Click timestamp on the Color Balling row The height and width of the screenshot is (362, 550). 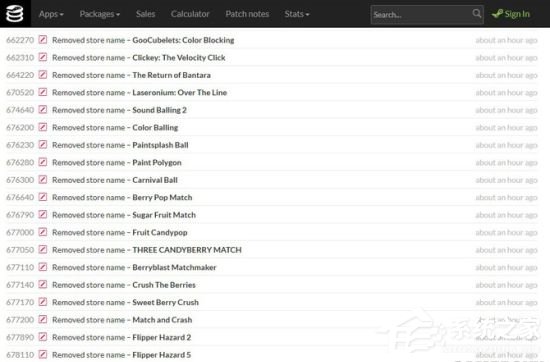(506, 128)
